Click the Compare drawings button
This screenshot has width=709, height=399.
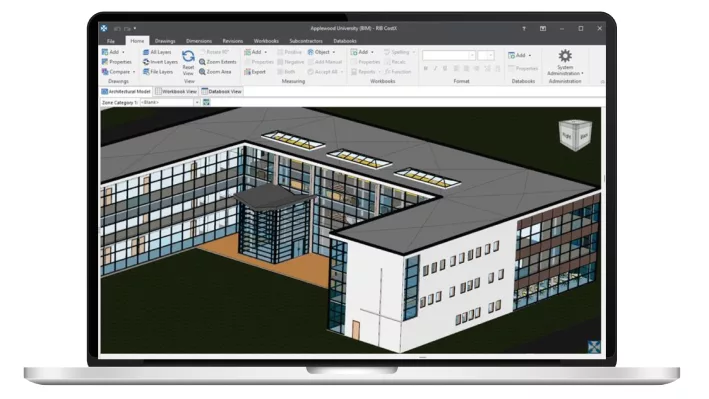pos(116,72)
